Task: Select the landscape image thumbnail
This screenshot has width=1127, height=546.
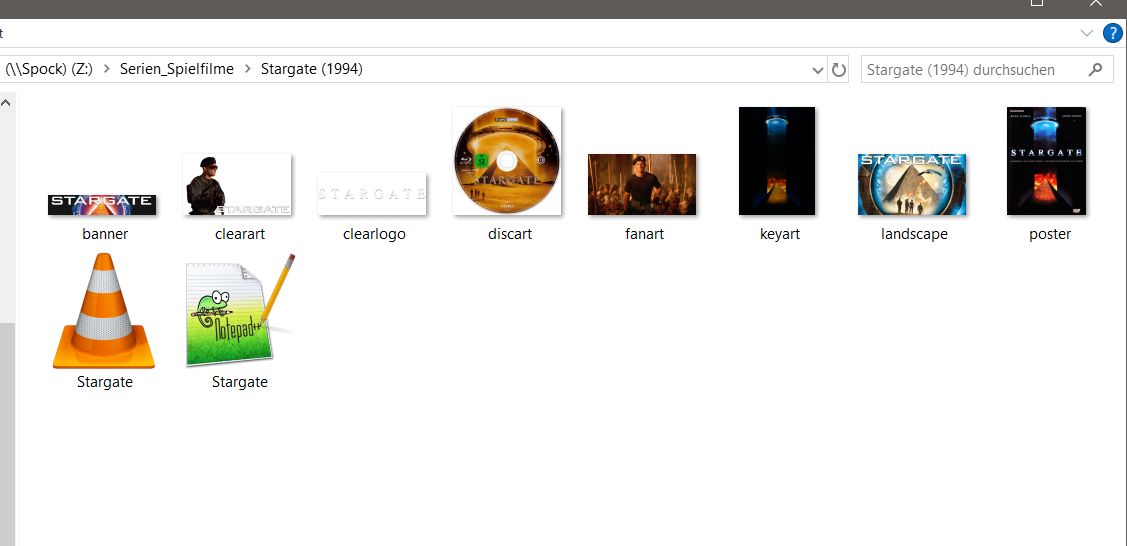Action: [911, 184]
